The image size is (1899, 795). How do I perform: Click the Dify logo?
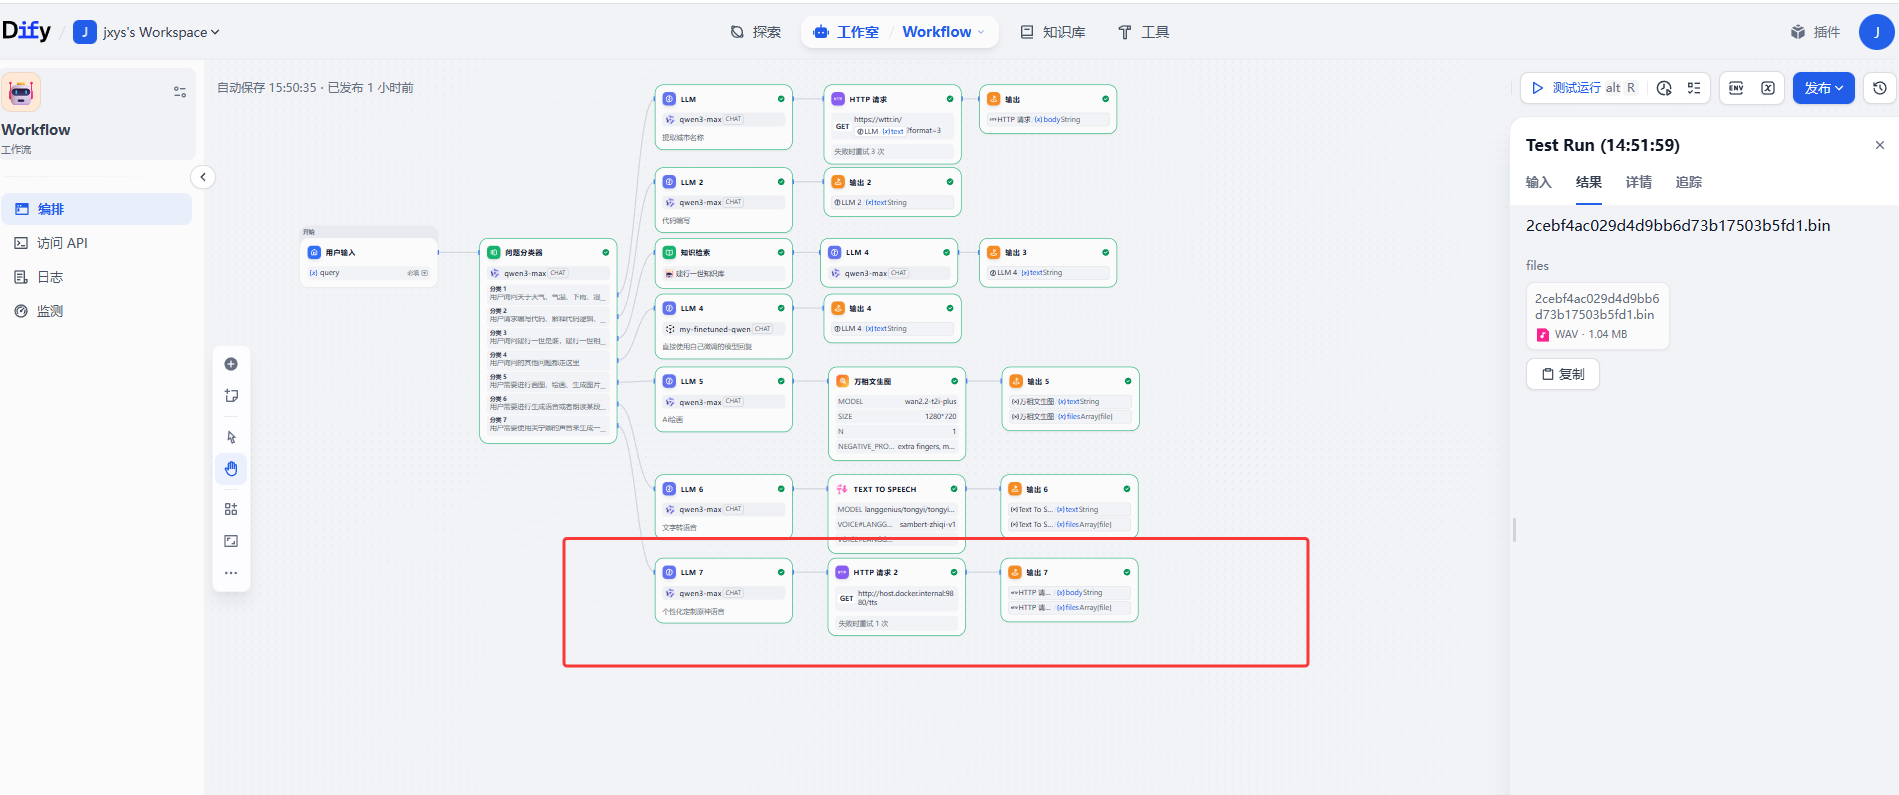pyautogui.click(x=27, y=31)
